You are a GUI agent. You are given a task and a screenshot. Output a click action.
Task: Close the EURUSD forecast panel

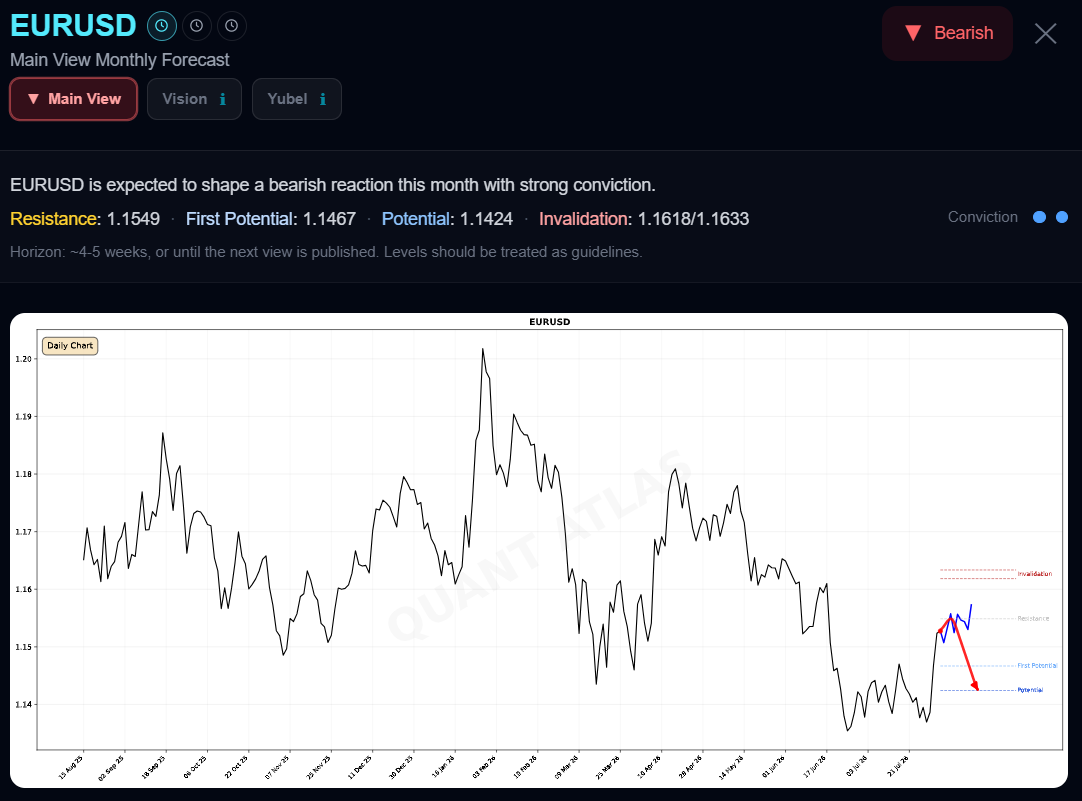click(x=1045, y=33)
